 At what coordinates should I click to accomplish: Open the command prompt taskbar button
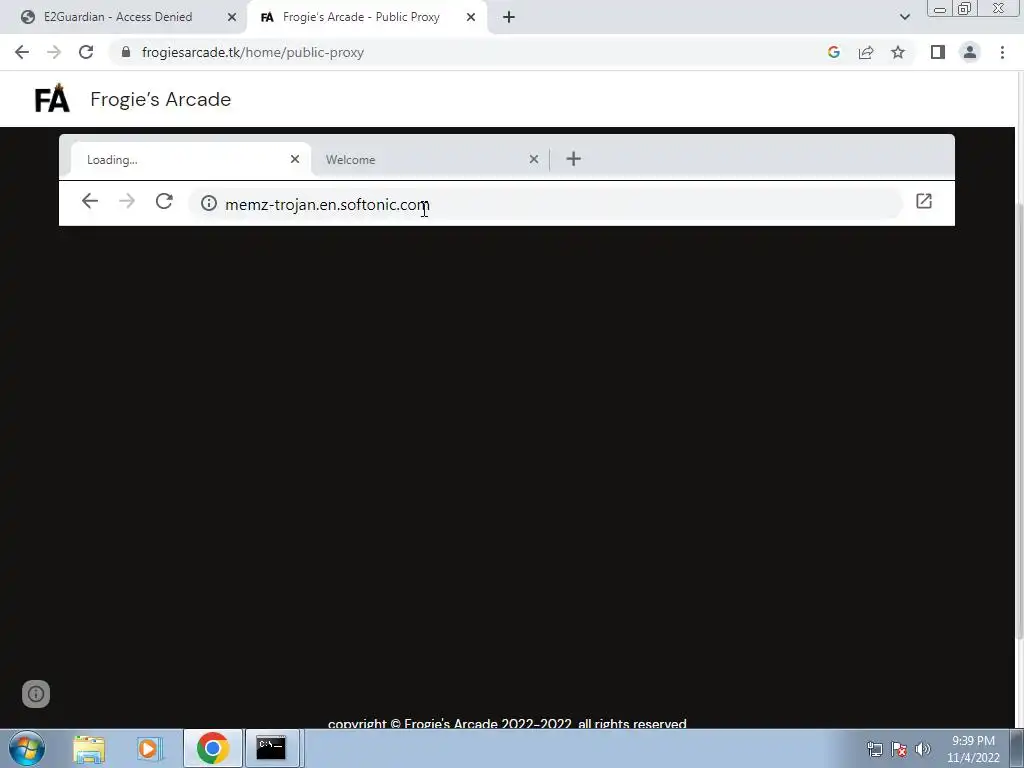click(271, 748)
